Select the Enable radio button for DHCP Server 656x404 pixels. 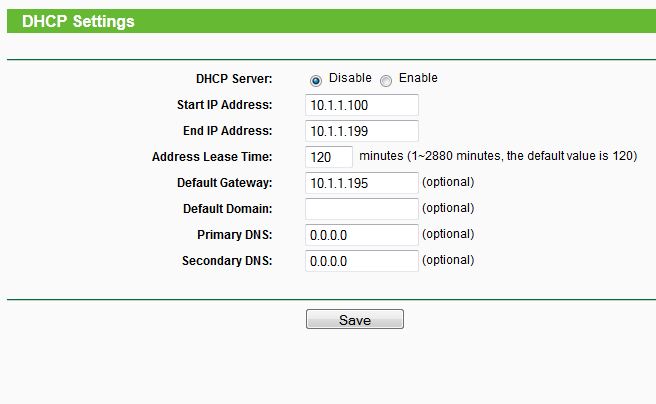click(386, 80)
